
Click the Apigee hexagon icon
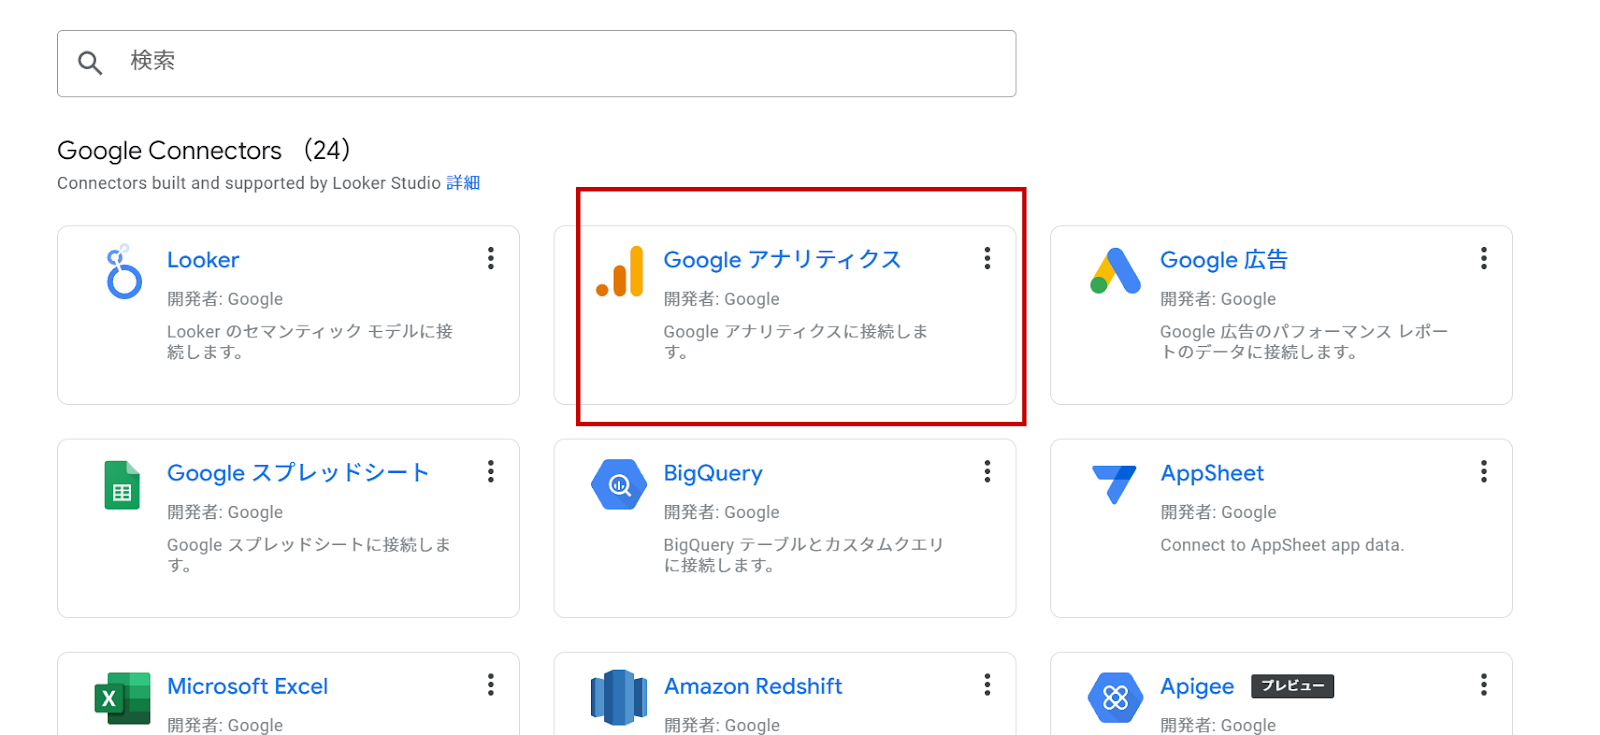pos(1115,697)
